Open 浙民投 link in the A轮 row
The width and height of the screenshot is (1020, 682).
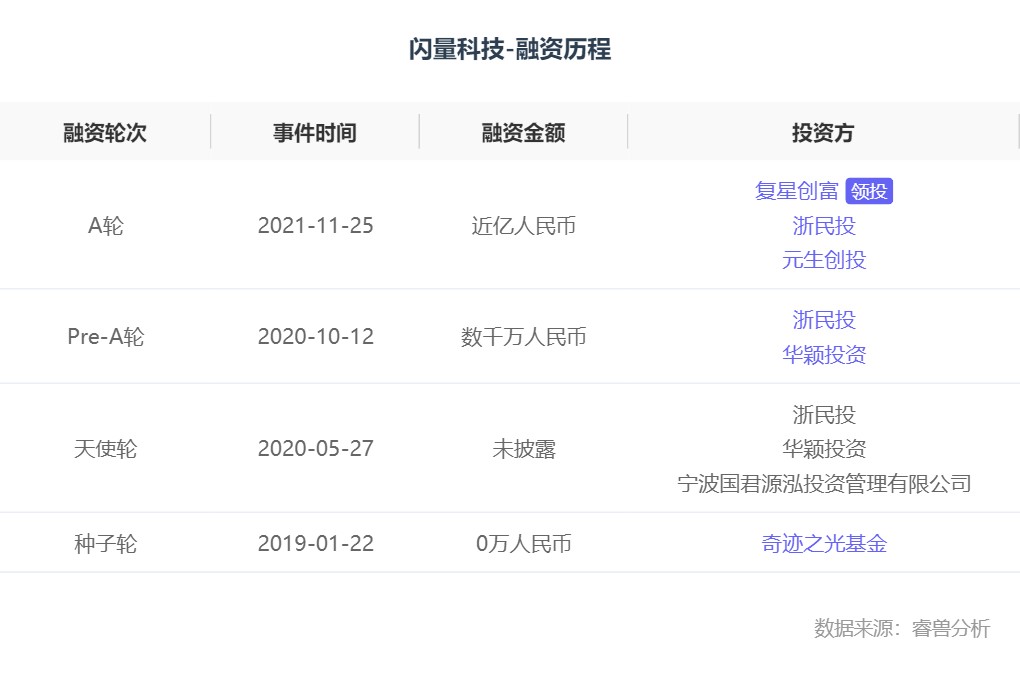(824, 226)
